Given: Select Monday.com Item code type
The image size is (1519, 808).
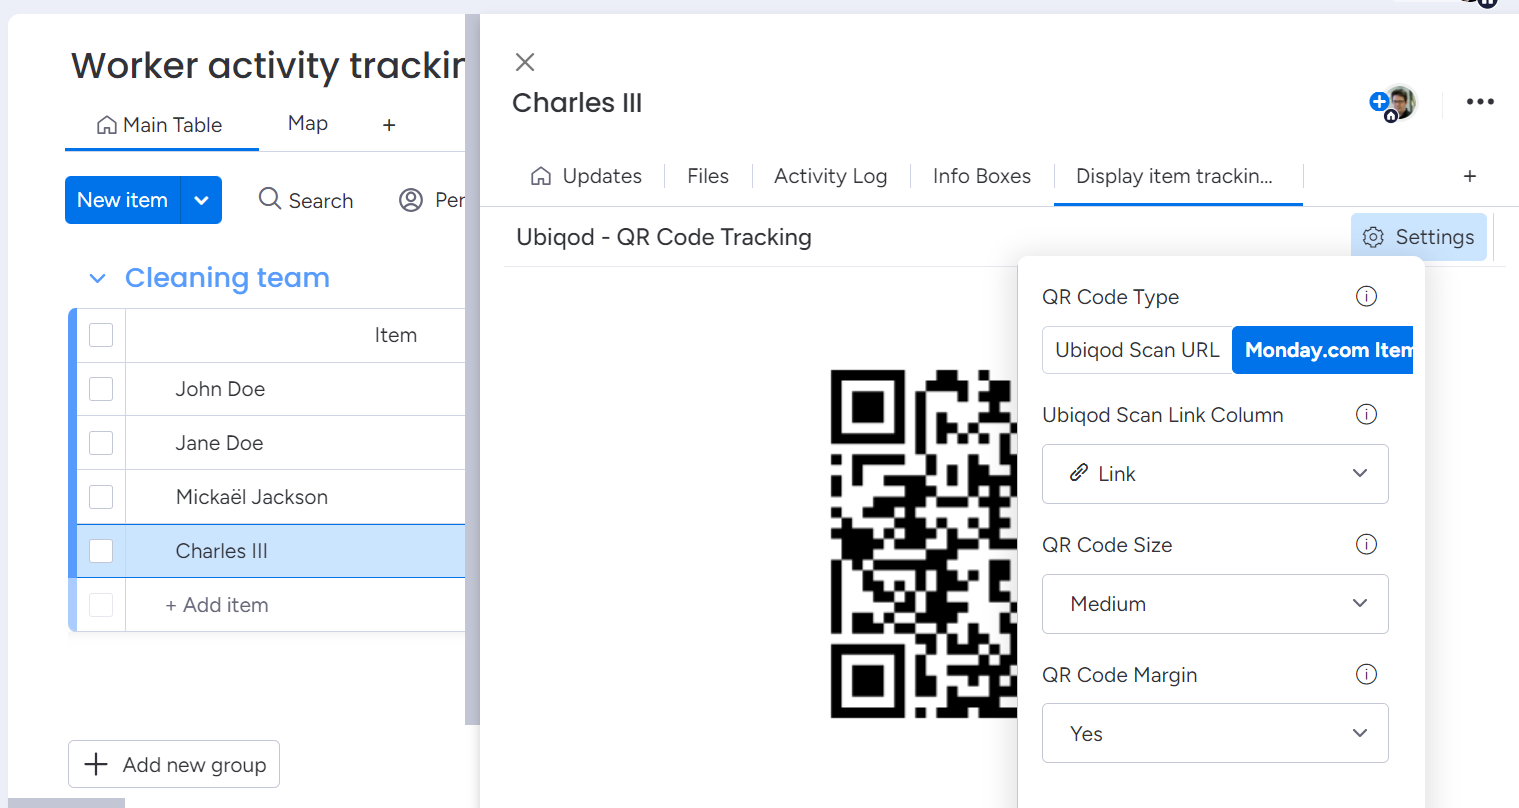Looking at the screenshot, I should tap(1323, 350).
